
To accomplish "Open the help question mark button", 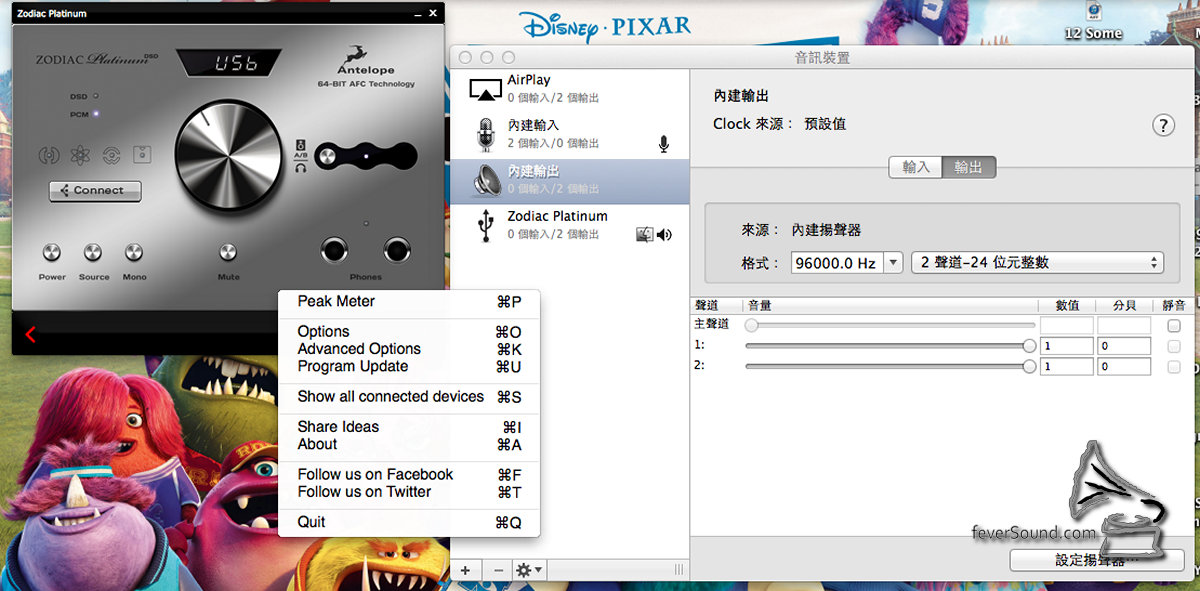I will point(1163,125).
